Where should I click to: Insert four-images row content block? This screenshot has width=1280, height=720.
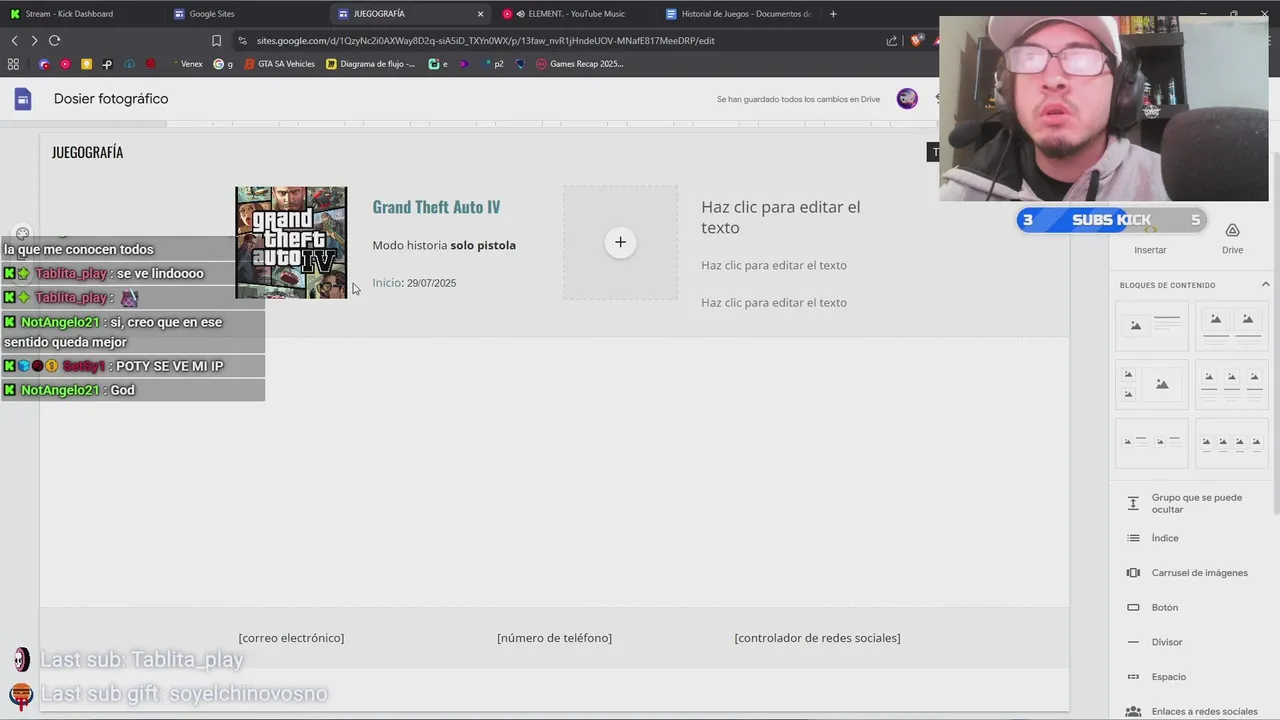coord(1232,443)
